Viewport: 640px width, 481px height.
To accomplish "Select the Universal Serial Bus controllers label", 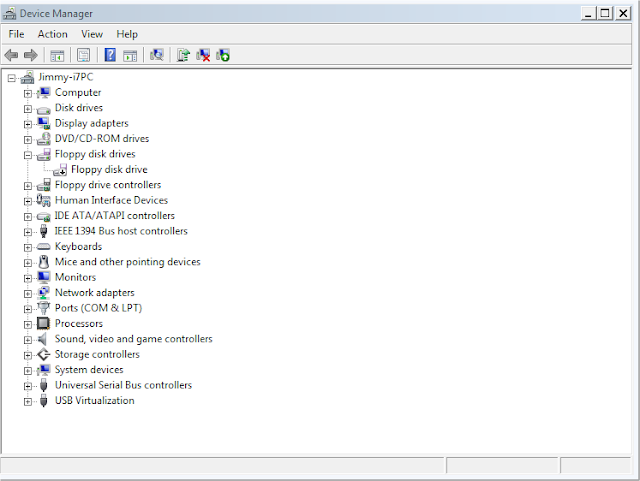I will pyautogui.click(x=123, y=385).
